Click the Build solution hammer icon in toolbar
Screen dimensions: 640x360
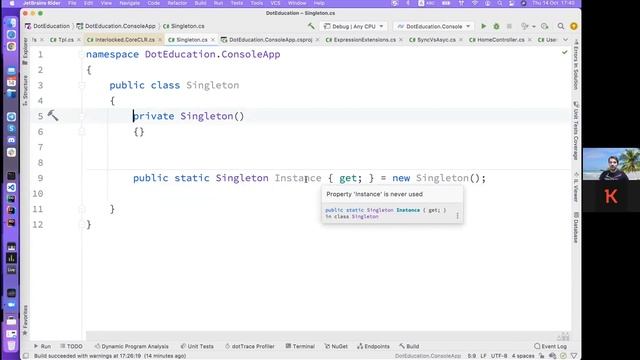[311, 26]
